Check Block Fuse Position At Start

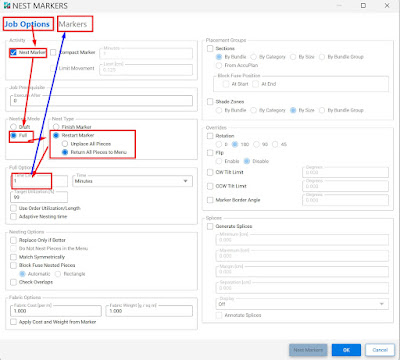[226, 84]
